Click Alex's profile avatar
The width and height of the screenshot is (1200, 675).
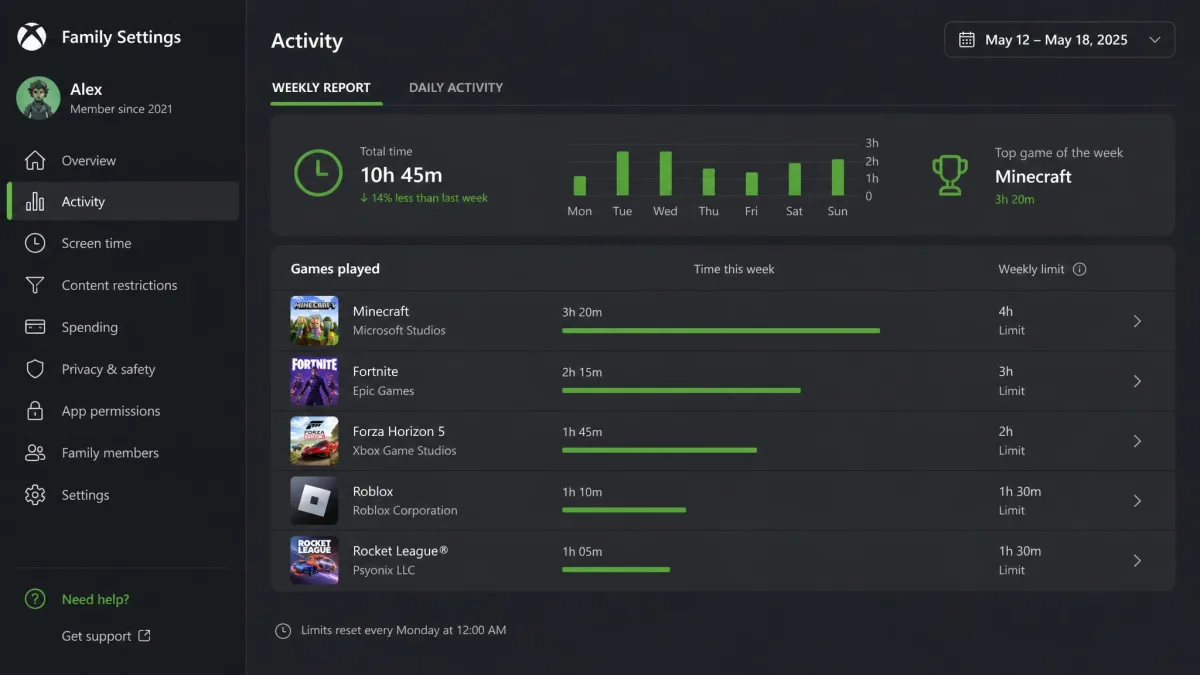[37, 98]
